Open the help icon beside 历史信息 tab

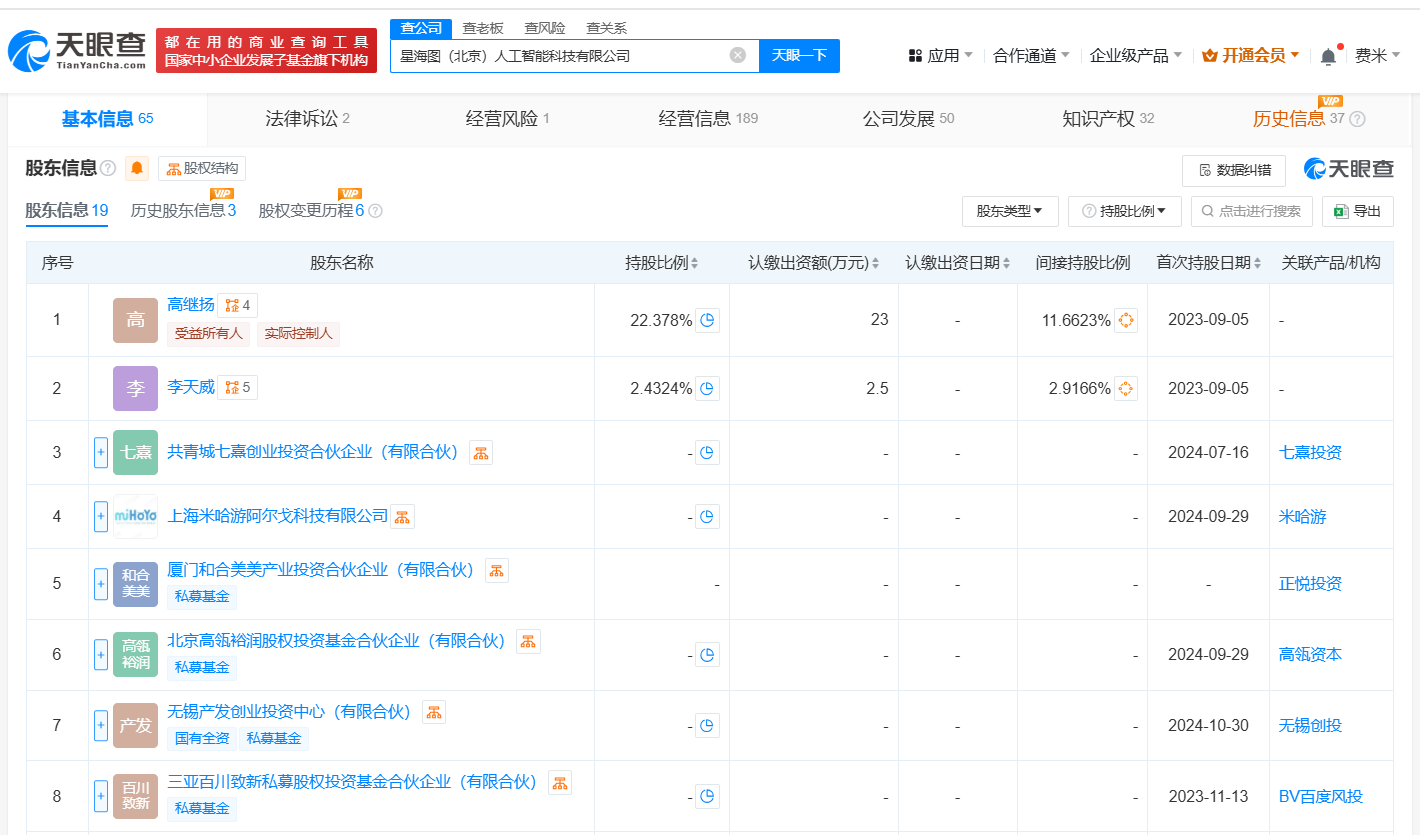[x=1357, y=119]
